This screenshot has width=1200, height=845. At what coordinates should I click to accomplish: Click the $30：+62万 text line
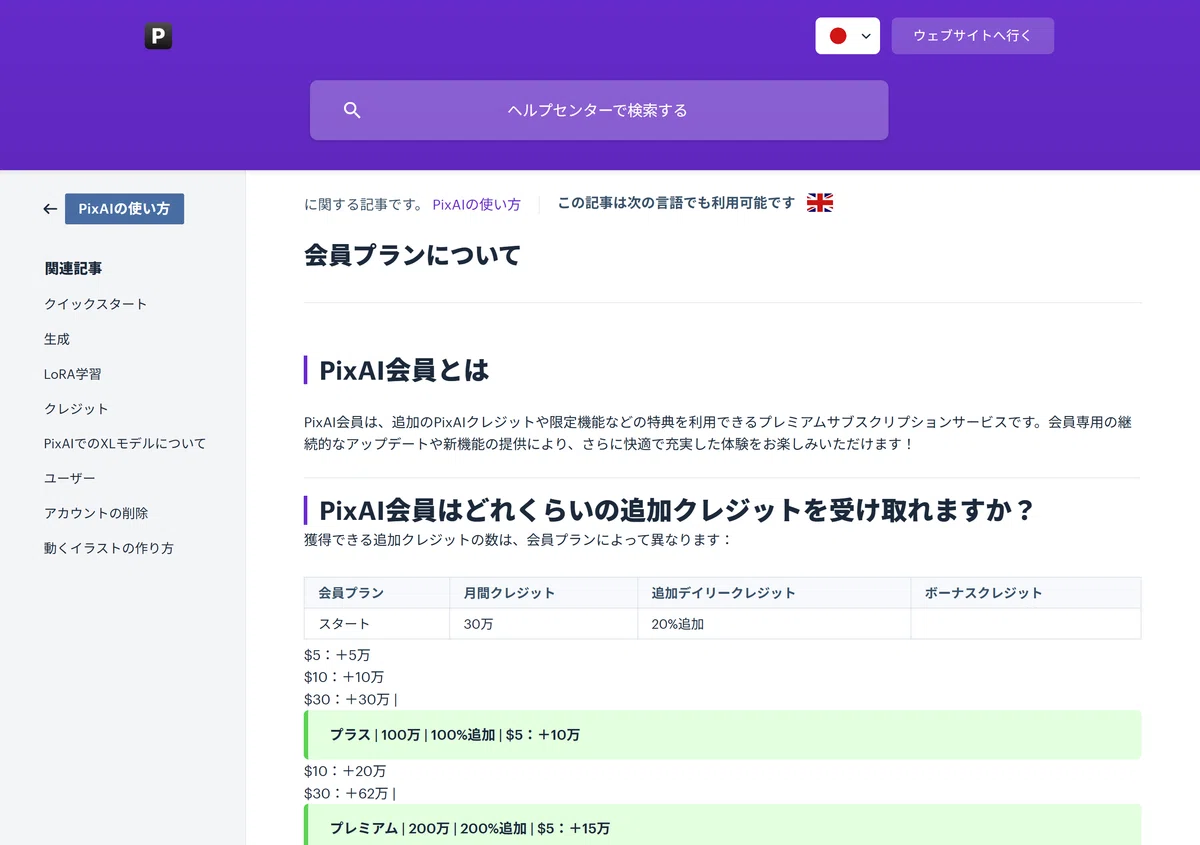(x=350, y=794)
